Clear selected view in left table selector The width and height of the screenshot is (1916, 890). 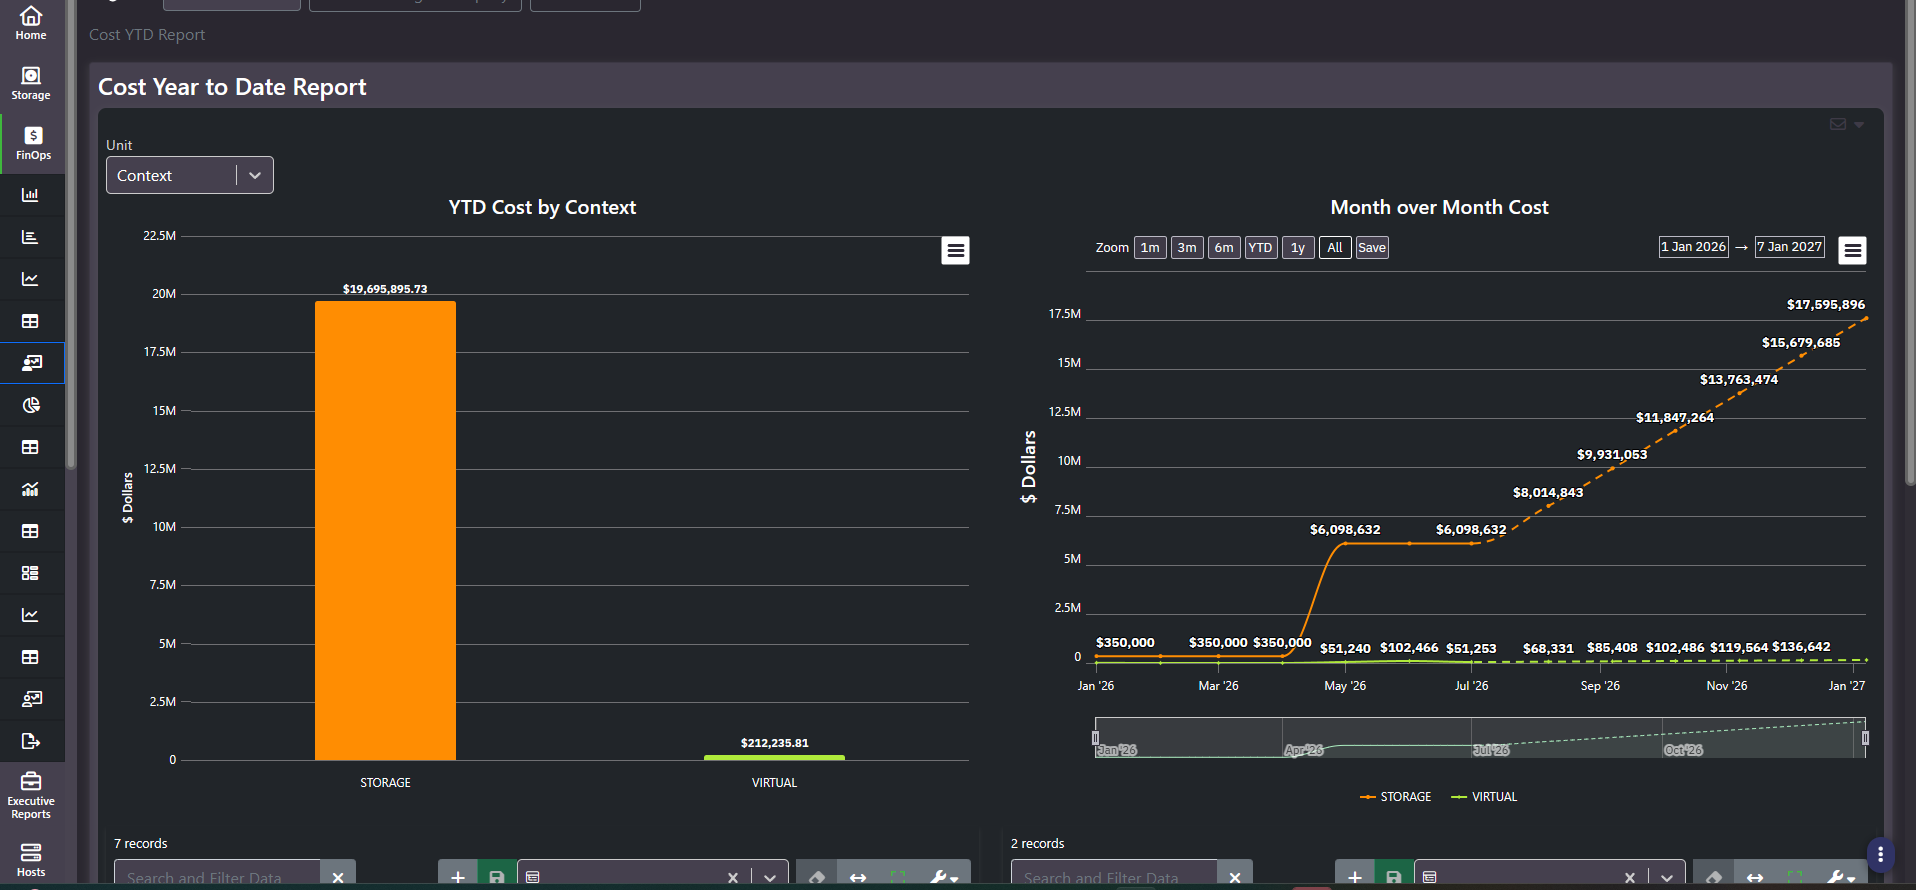733,877
